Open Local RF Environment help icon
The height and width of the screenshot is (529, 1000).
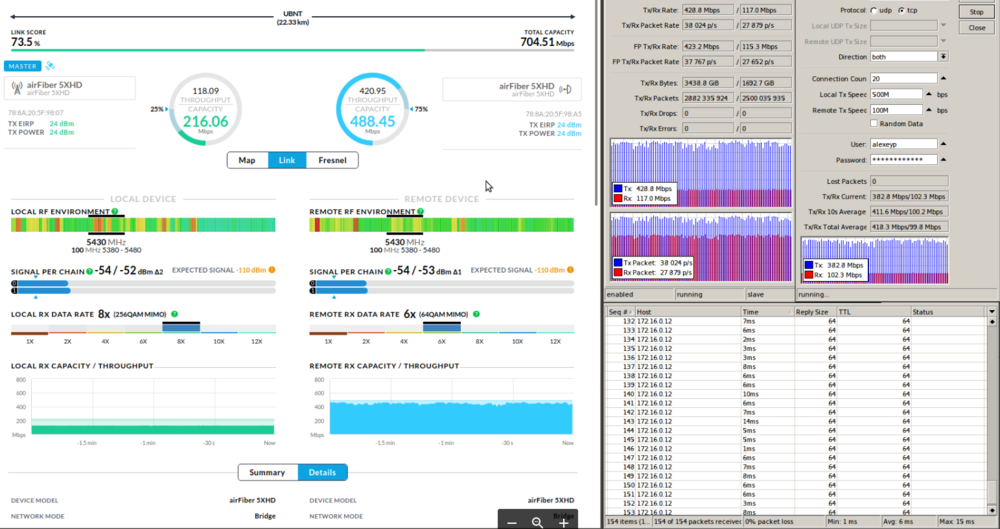115,212
